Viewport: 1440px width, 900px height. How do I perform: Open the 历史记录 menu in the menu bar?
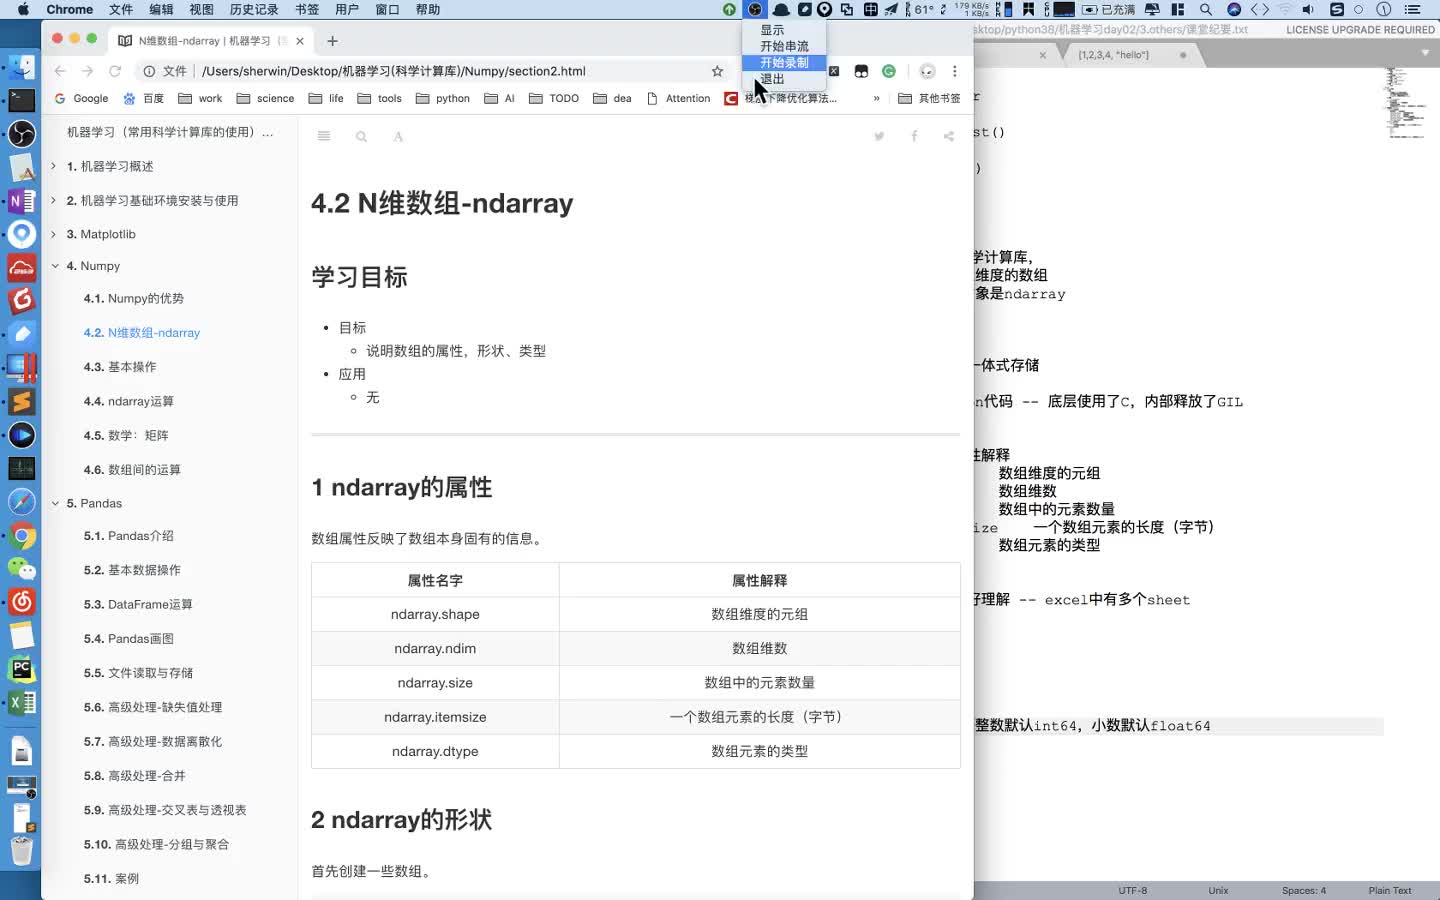(254, 9)
